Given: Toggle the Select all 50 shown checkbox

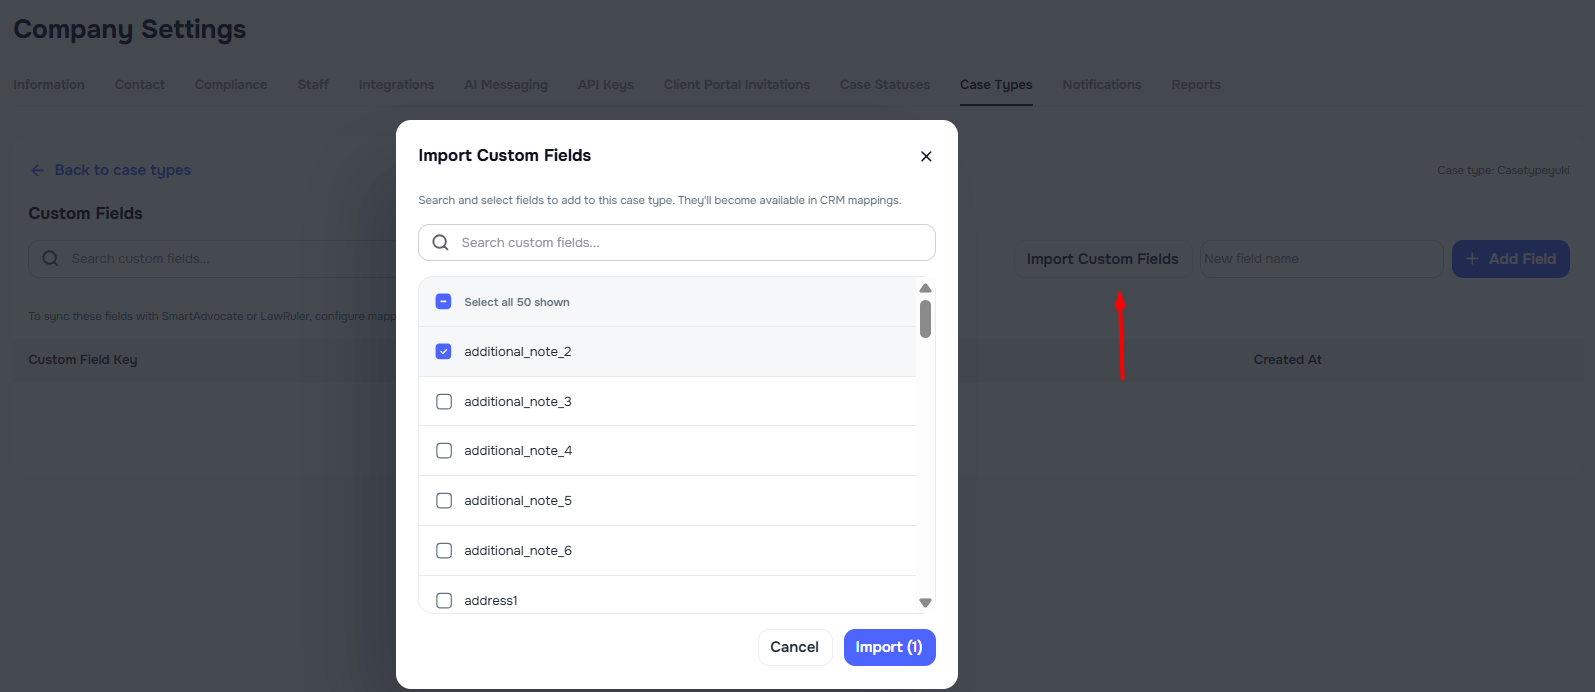Looking at the screenshot, I should [x=444, y=302].
